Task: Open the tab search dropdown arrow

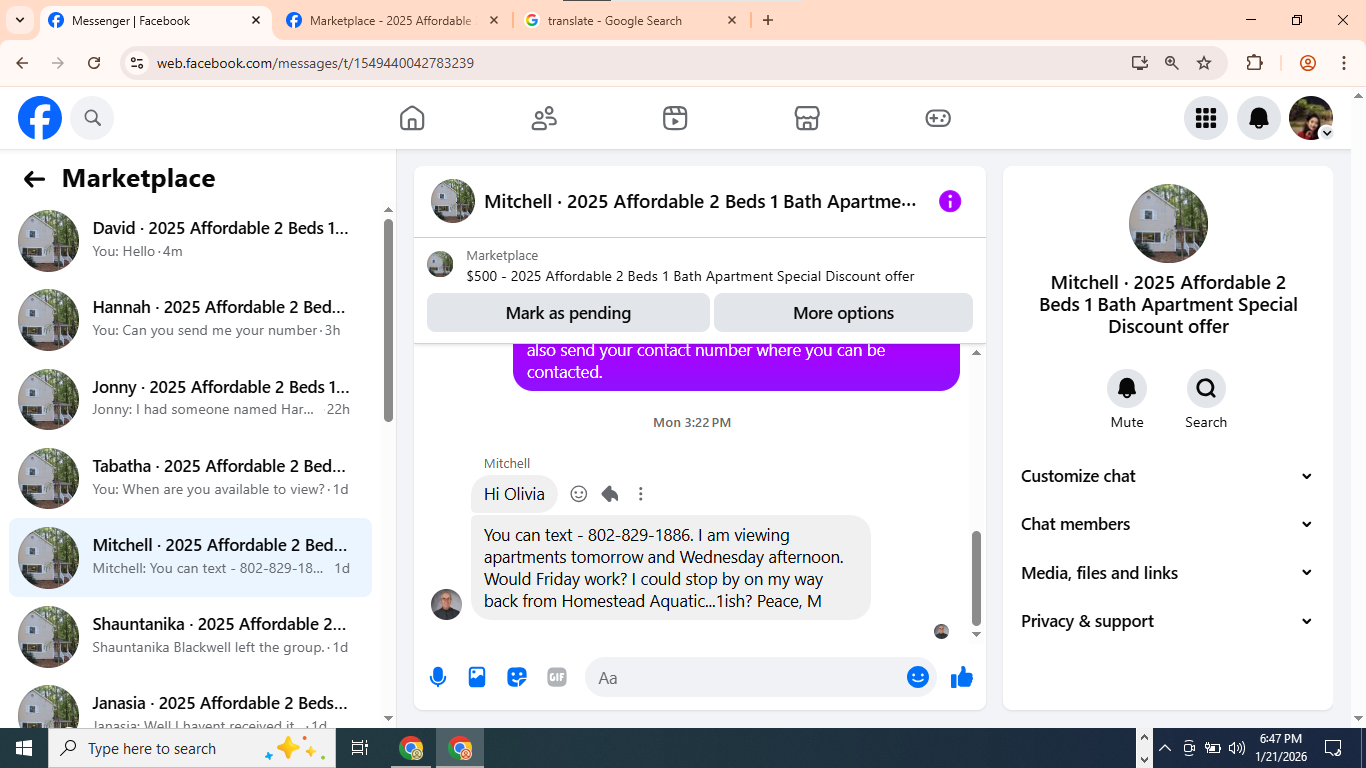Action: 20,20
